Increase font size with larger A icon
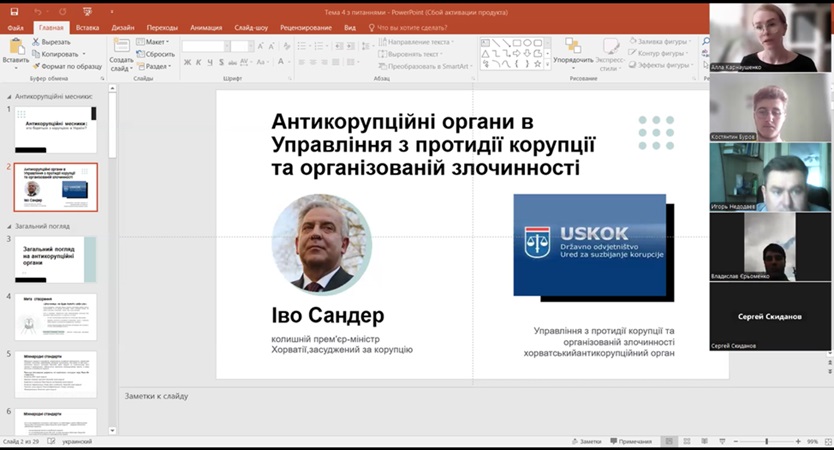Image resolution: width=834 pixels, height=450 pixels. 260,46
